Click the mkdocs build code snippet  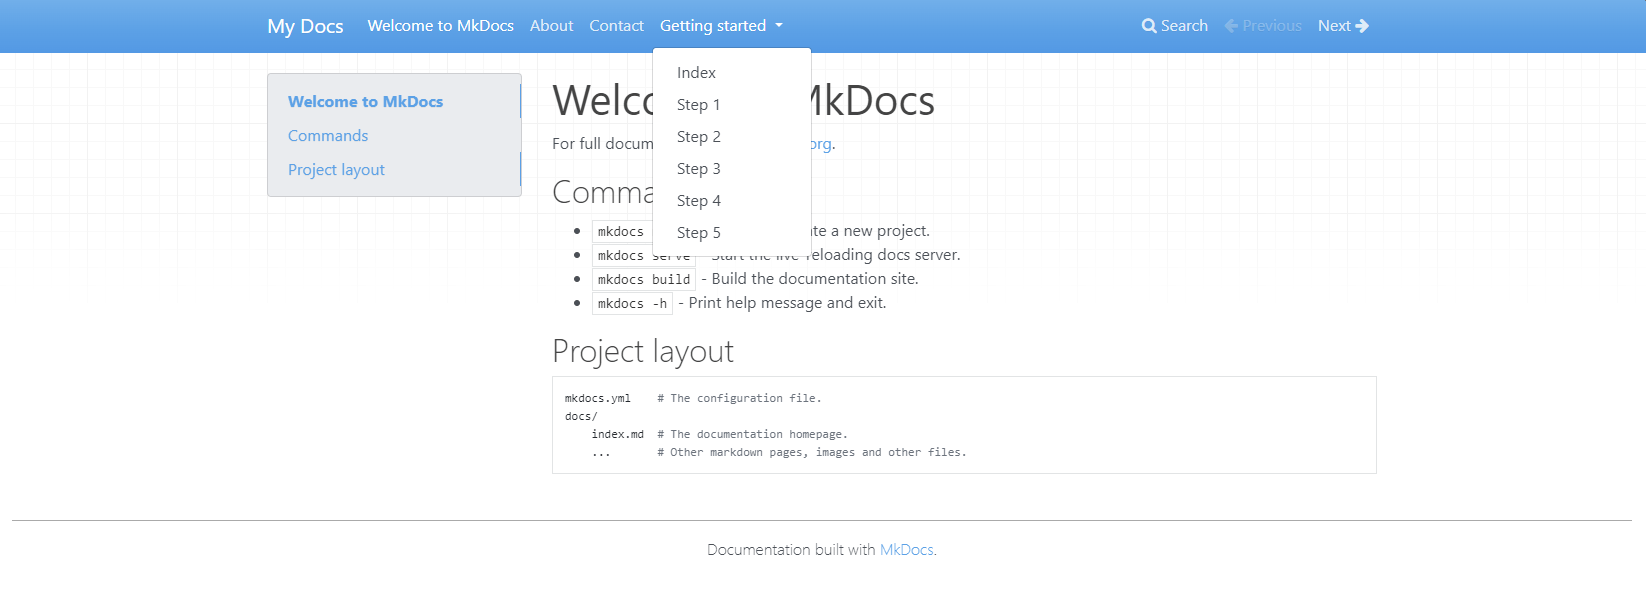click(x=644, y=280)
